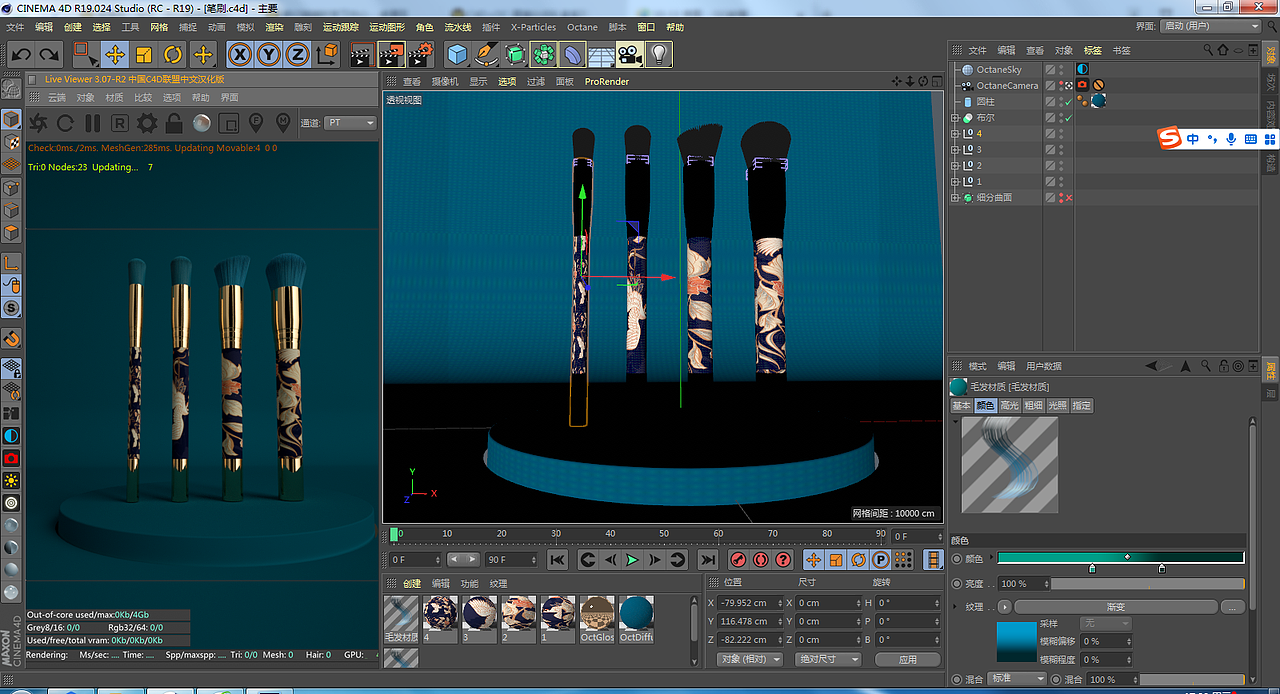The height and width of the screenshot is (694, 1280).
Task: Switch to the 高光 material tab
Action: [1010, 406]
